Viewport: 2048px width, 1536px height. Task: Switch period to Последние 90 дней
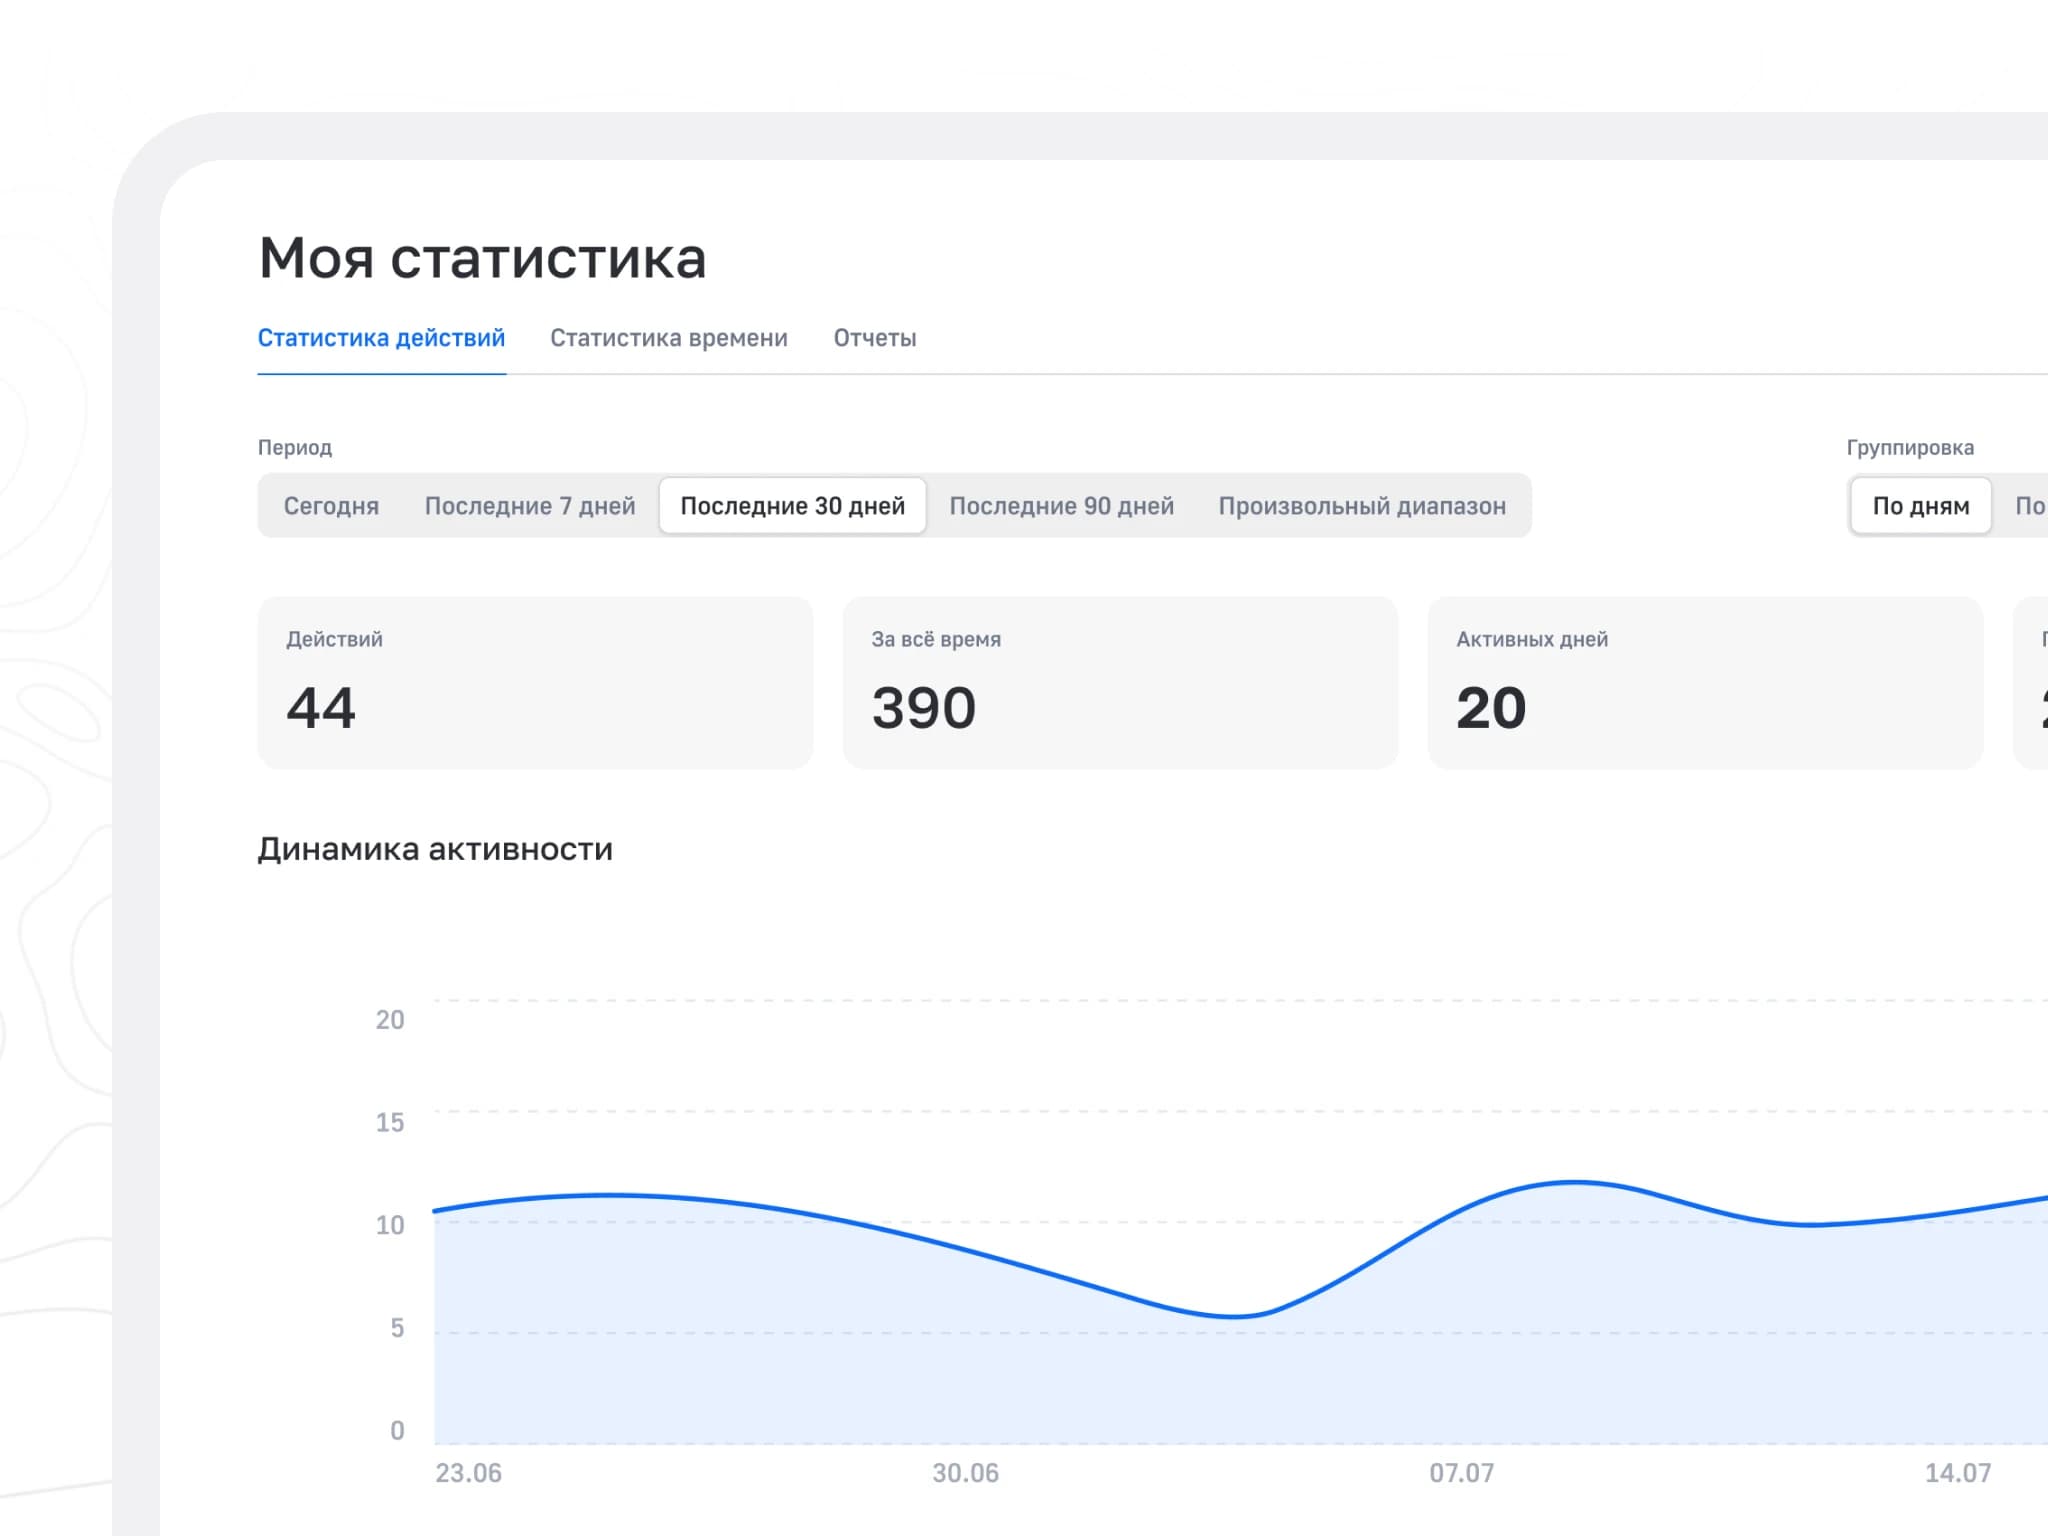1061,506
